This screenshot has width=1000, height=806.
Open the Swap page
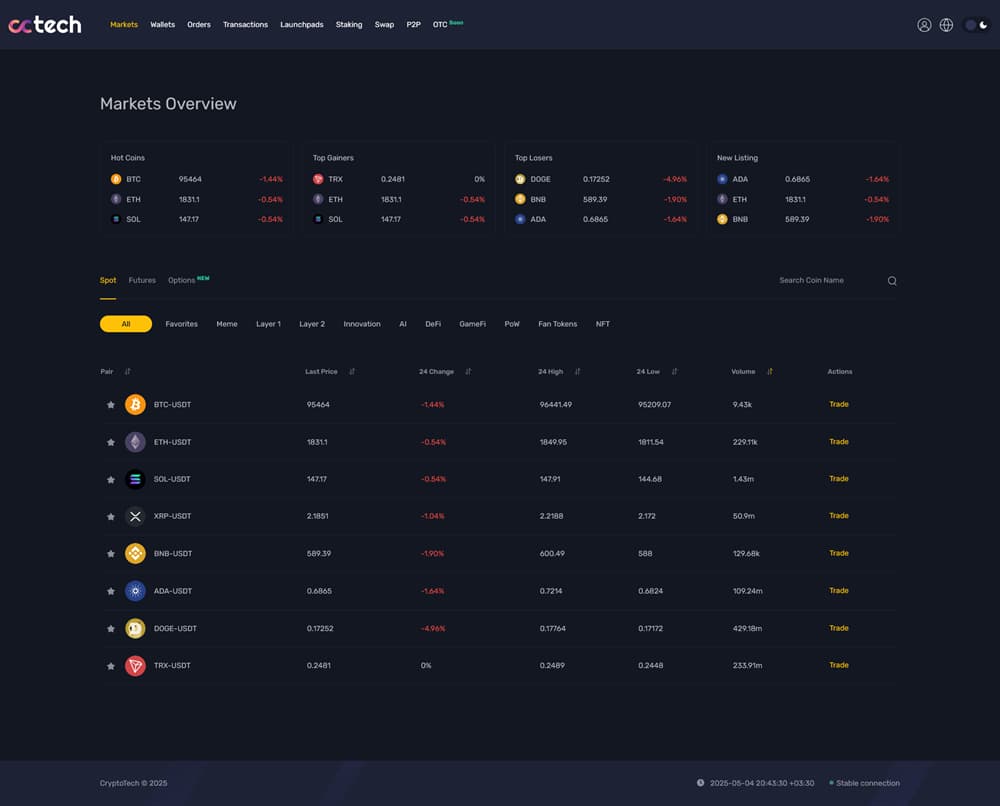385,25
